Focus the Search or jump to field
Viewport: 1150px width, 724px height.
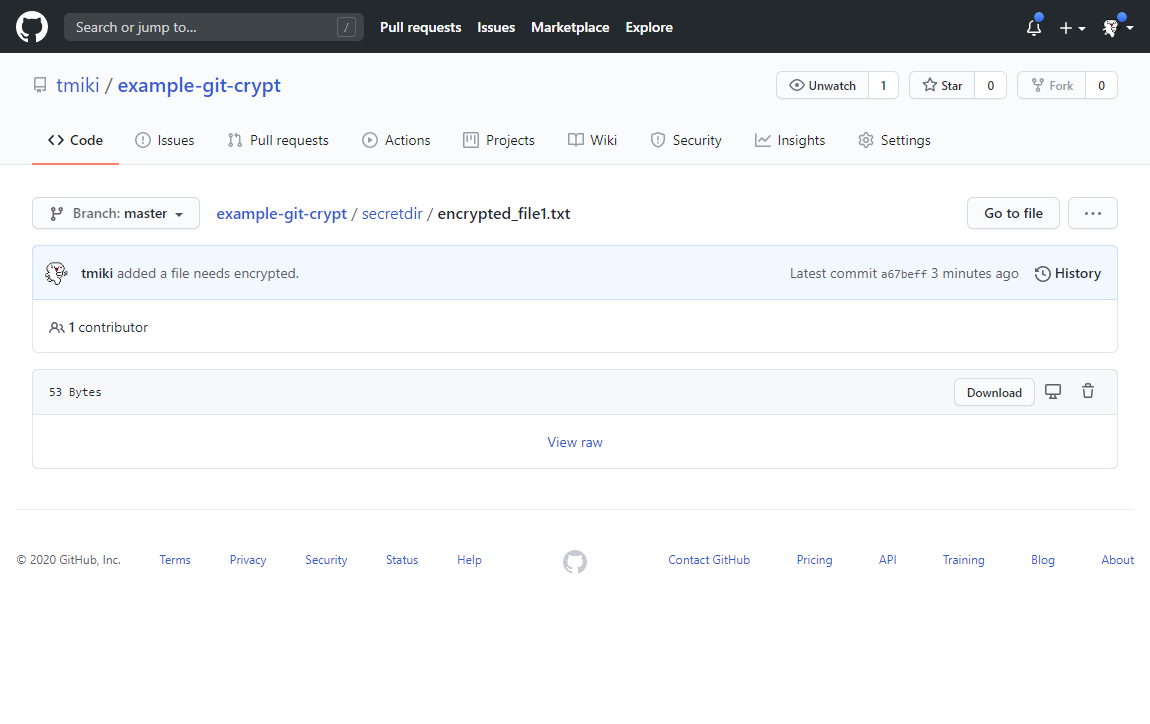[213, 27]
